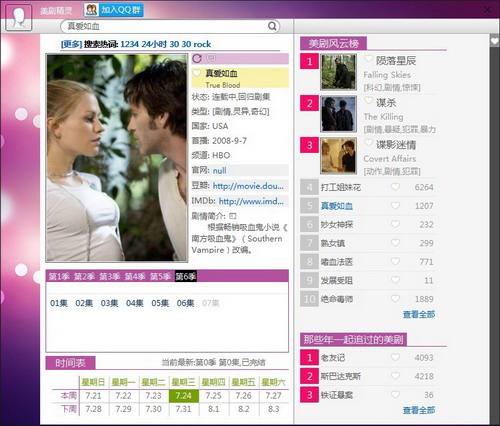Image resolution: width=500 pixels, height=426 pixels.
Task: Toggle favorite heart for 陨落星辰
Action: coord(368,59)
